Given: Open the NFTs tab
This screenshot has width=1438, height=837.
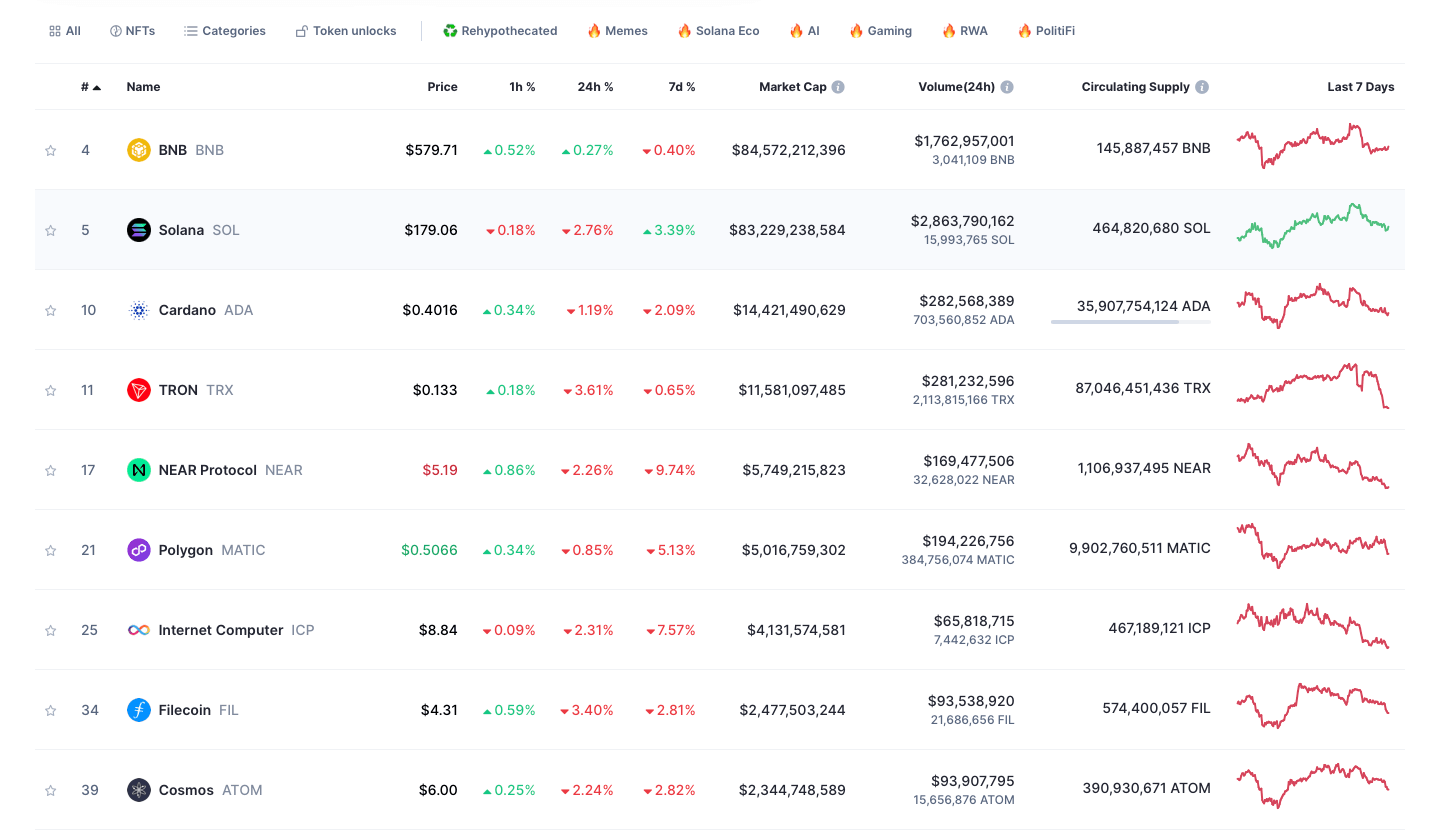Looking at the screenshot, I should (x=132, y=31).
